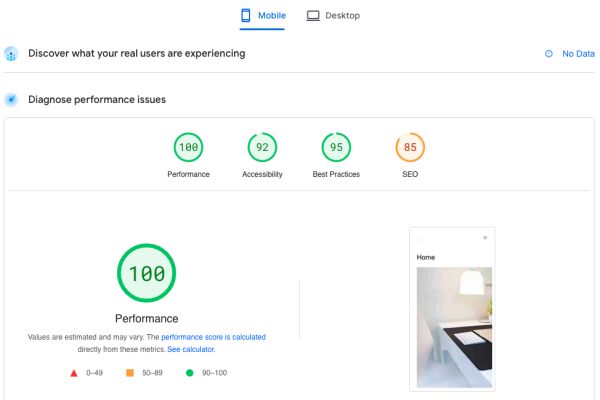Click the mobile phone icon

pos(246,15)
